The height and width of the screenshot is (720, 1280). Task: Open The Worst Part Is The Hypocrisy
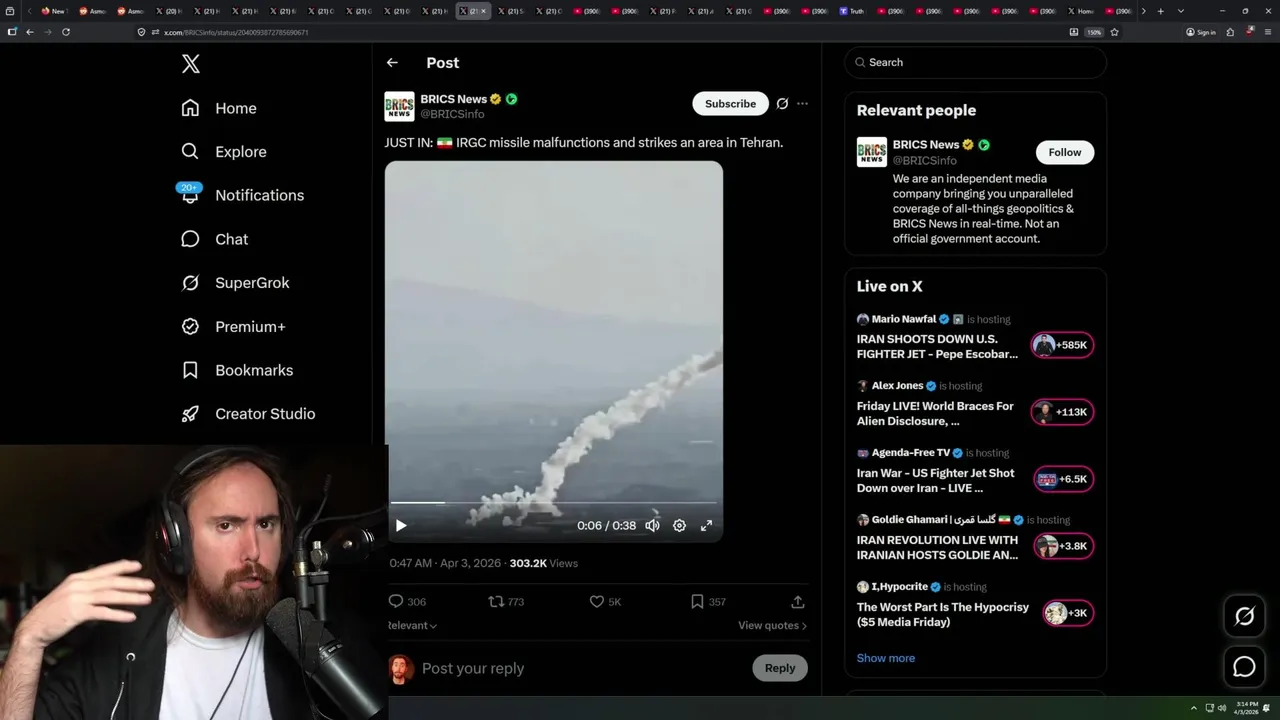click(x=942, y=614)
